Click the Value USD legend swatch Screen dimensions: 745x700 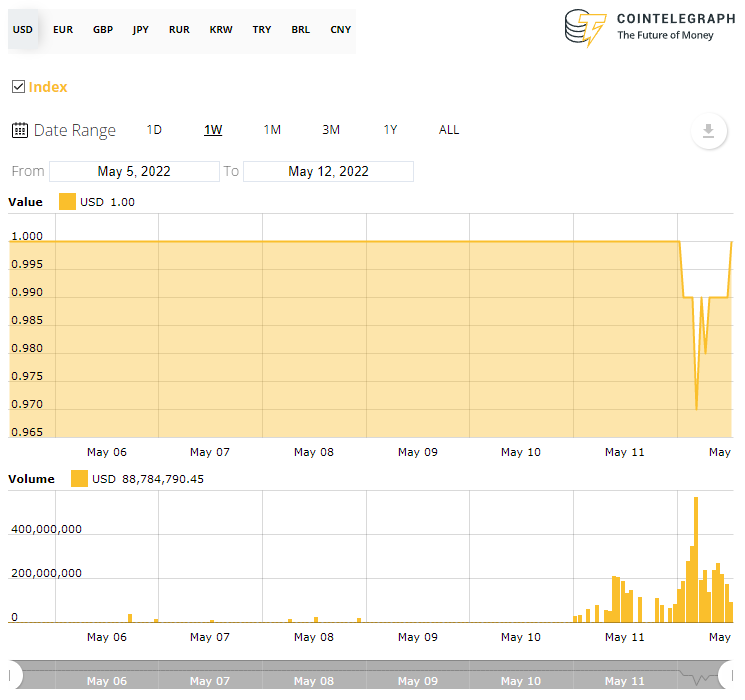pyautogui.click(x=67, y=202)
